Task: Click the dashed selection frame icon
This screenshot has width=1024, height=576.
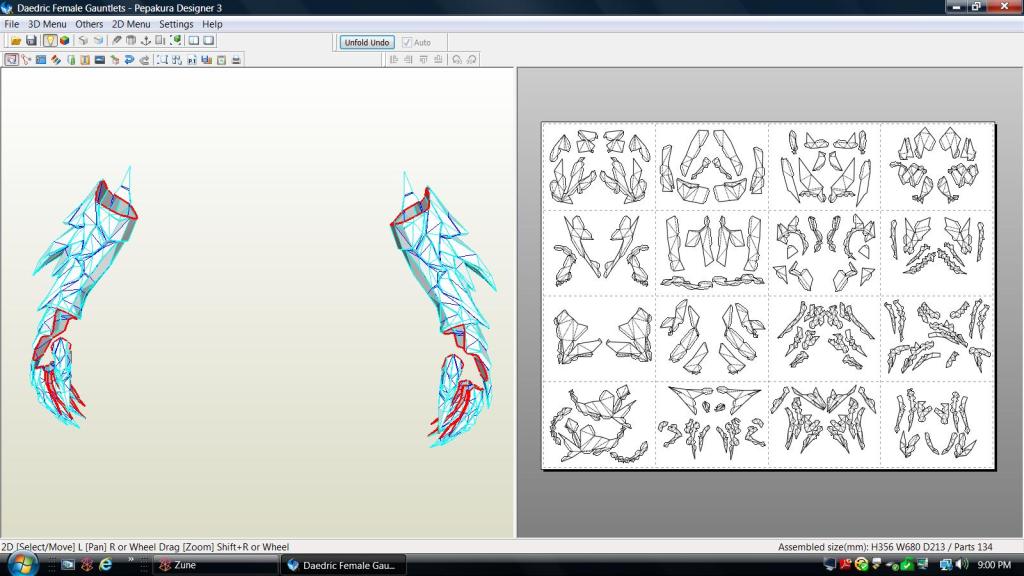Action: point(162,59)
